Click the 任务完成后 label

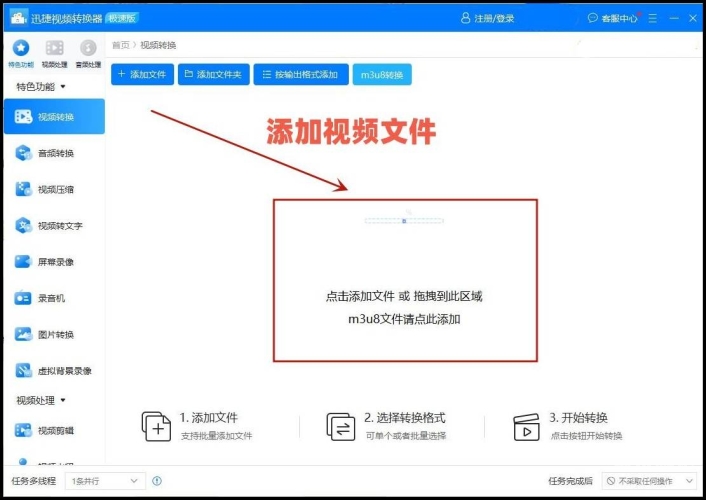(570, 481)
